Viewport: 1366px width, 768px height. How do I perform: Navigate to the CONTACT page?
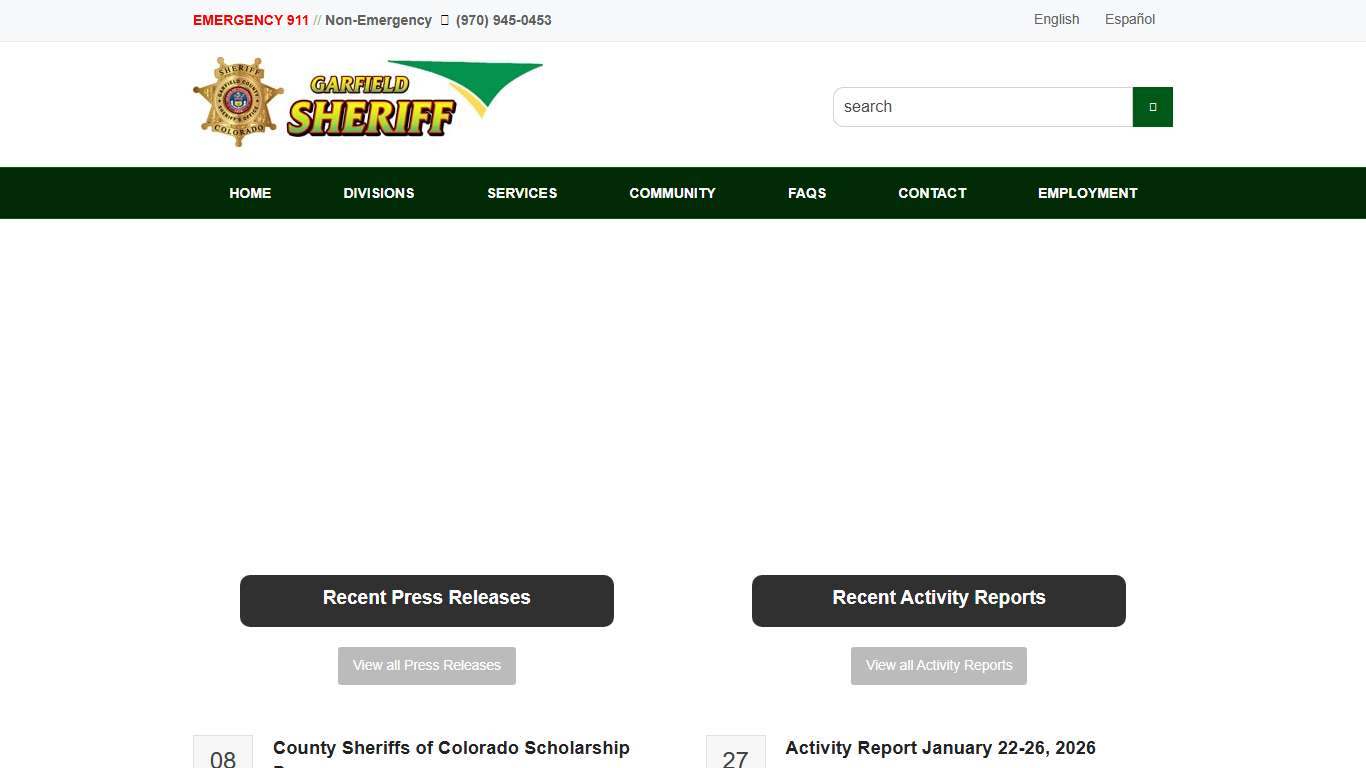pos(932,193)
